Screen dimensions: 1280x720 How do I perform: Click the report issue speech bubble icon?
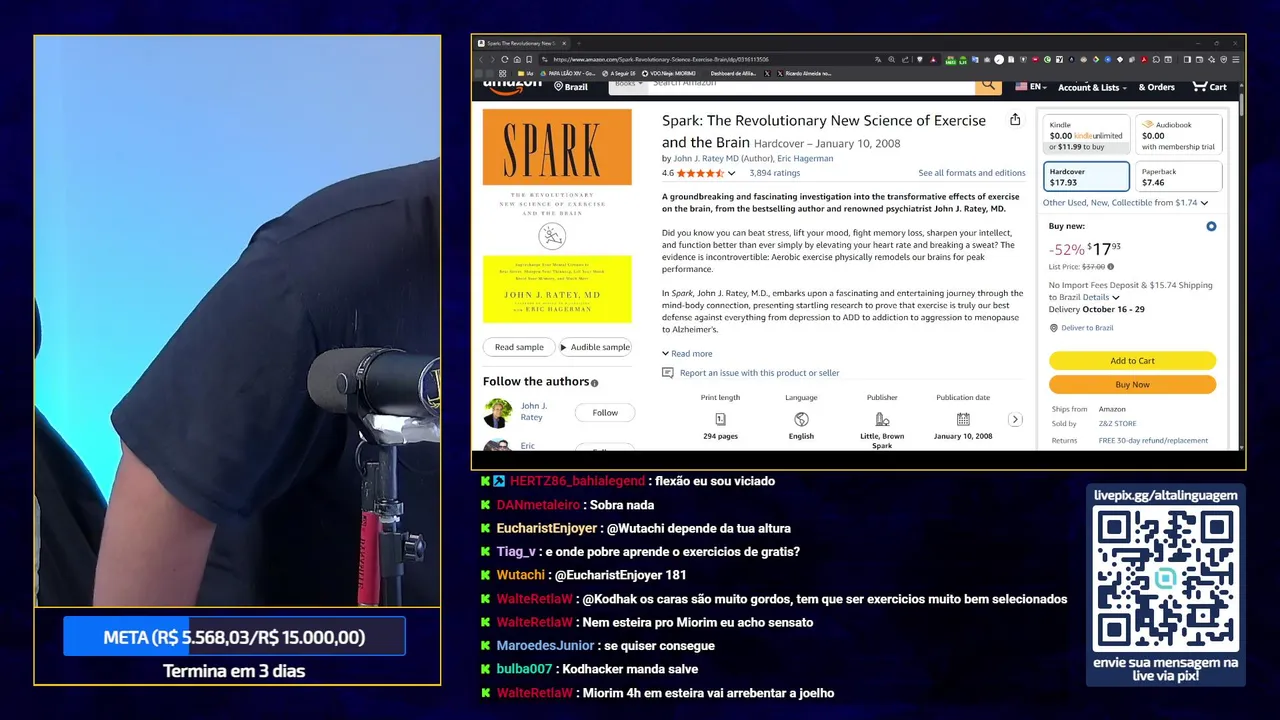(x=668, y=373)
